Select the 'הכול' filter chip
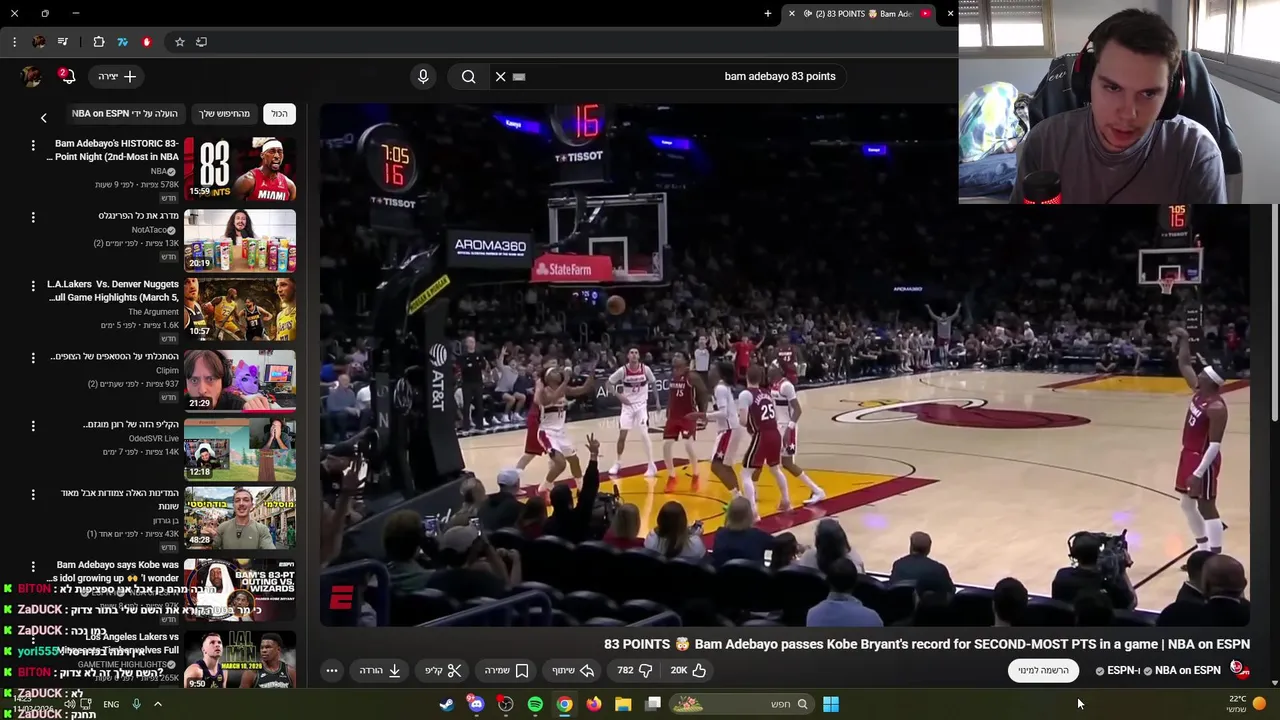 point(279,114)
